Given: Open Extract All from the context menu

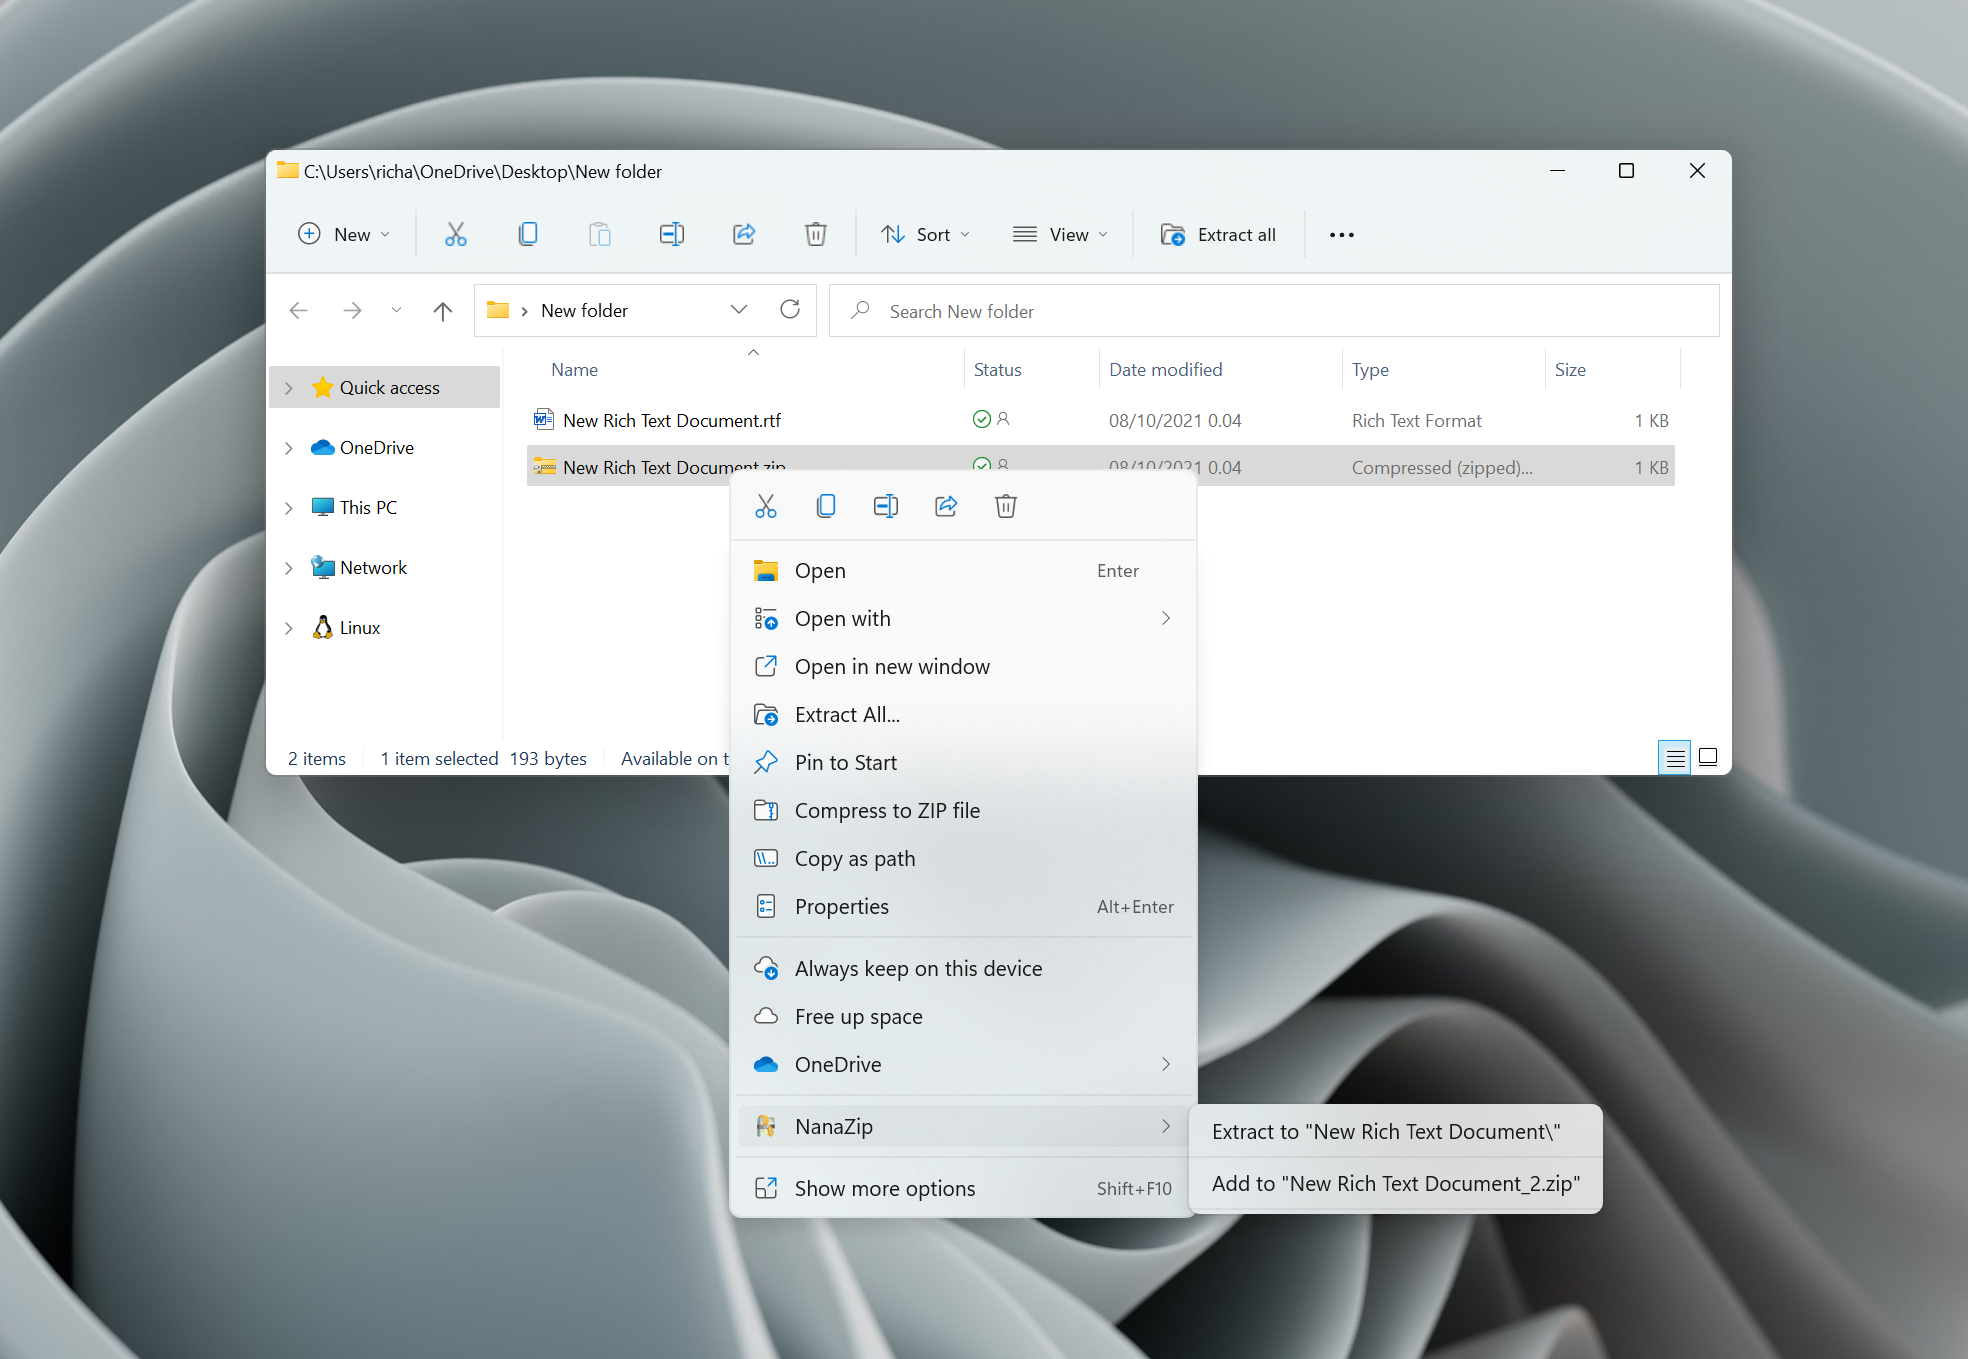Looking at the screenshot, I should click(x=848, y=714).
